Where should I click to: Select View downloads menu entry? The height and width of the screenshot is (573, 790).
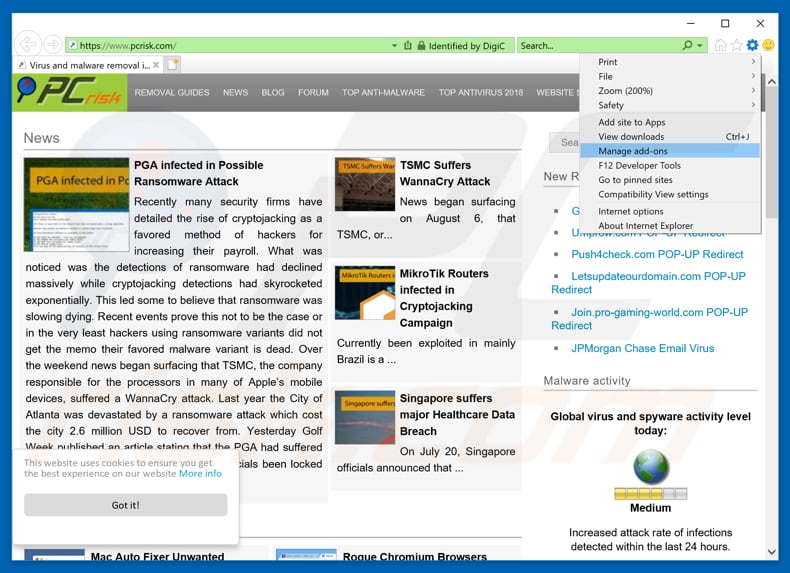pyautogui.click(x=631, y=137)
